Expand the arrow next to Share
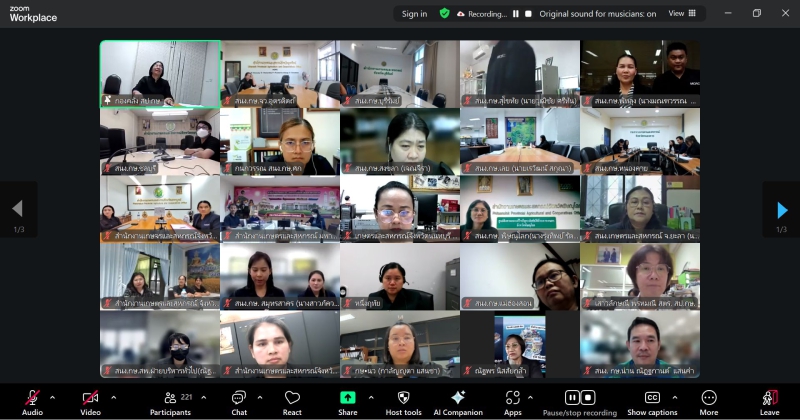The image size is (800, 420). (x=370, y=397)
